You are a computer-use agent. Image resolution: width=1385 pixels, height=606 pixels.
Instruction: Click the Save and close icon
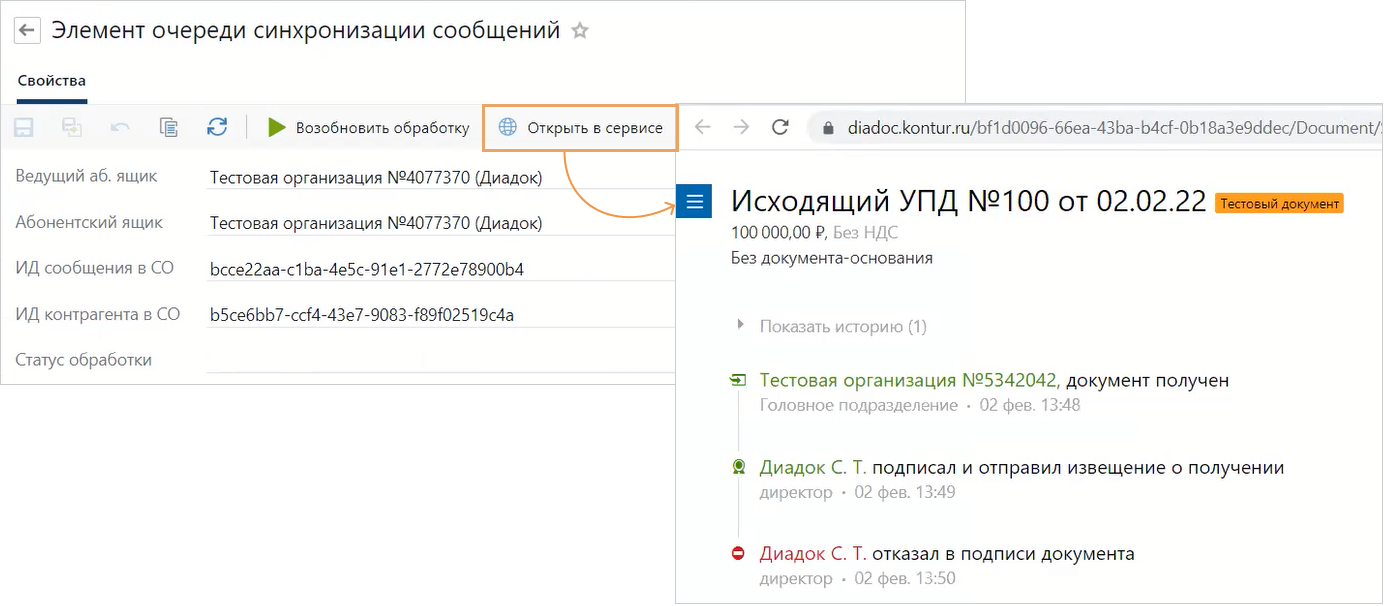coord(71,127)
